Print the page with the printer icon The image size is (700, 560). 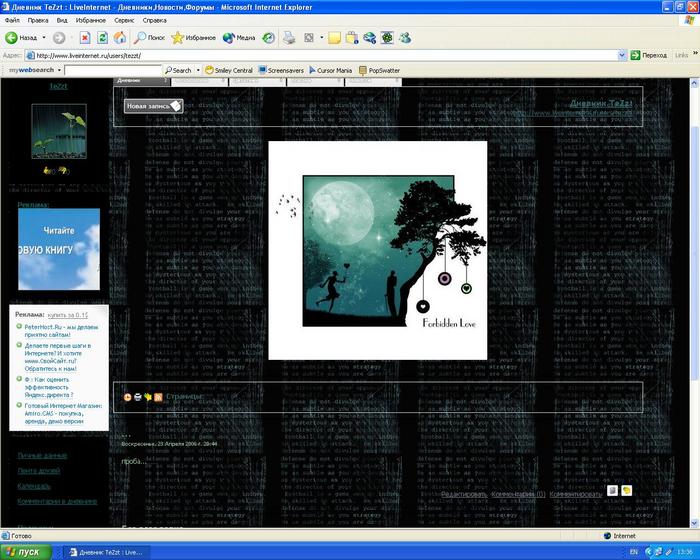click(289, 38)
